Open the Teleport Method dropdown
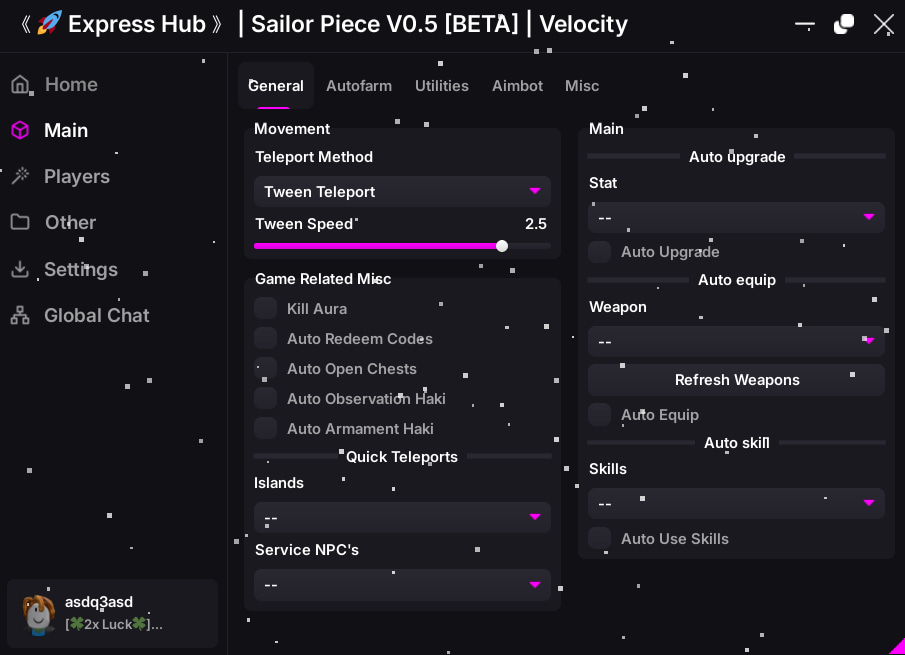 coord(402,191)
